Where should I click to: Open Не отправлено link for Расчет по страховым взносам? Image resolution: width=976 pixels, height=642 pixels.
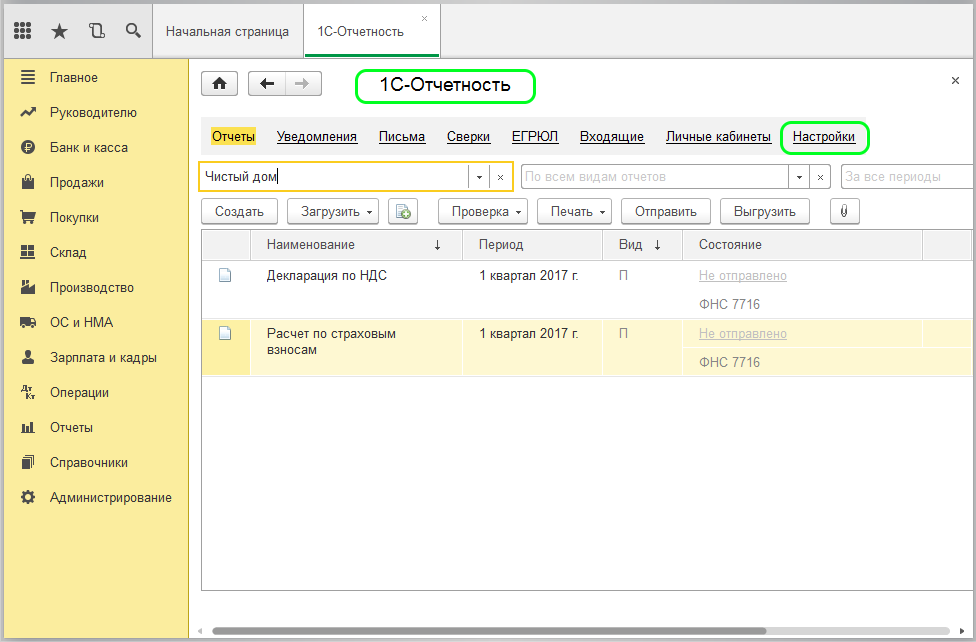coord(743,334)
